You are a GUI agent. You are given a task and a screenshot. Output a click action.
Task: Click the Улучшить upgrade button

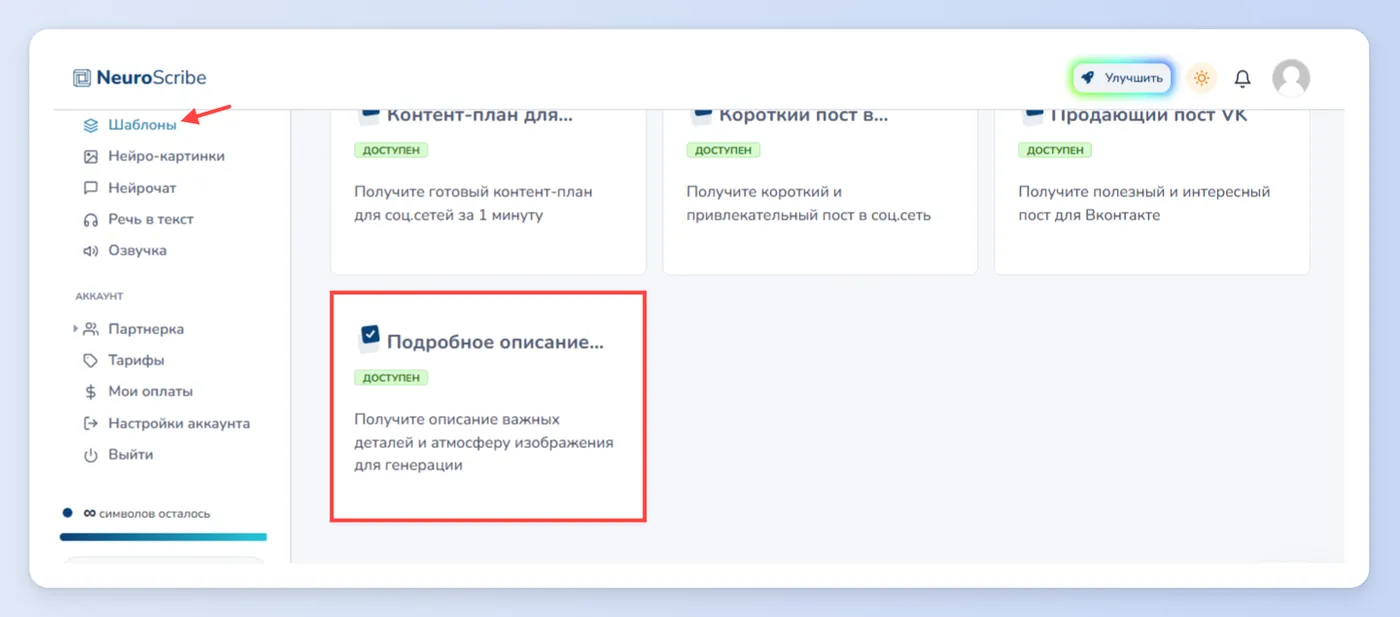[1122, 78]
